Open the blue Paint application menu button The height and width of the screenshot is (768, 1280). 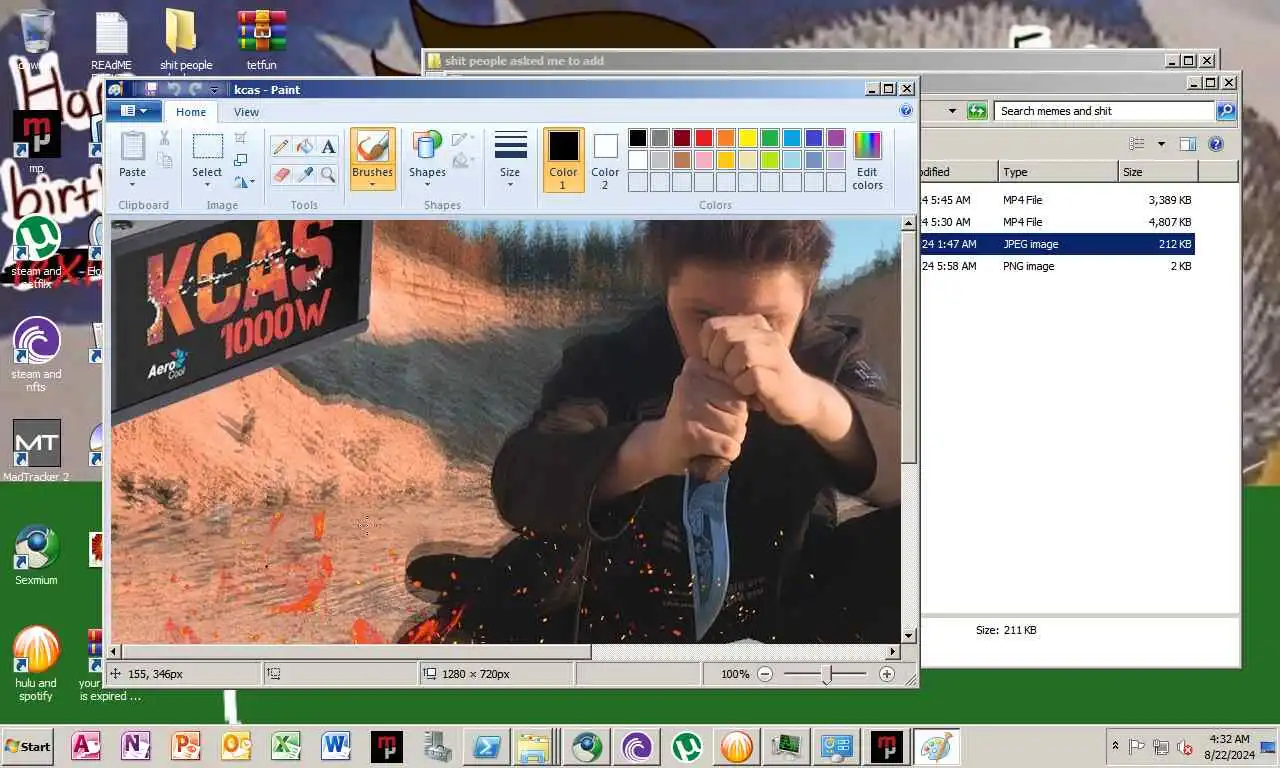pyautogui.click(x=133, y=111)
